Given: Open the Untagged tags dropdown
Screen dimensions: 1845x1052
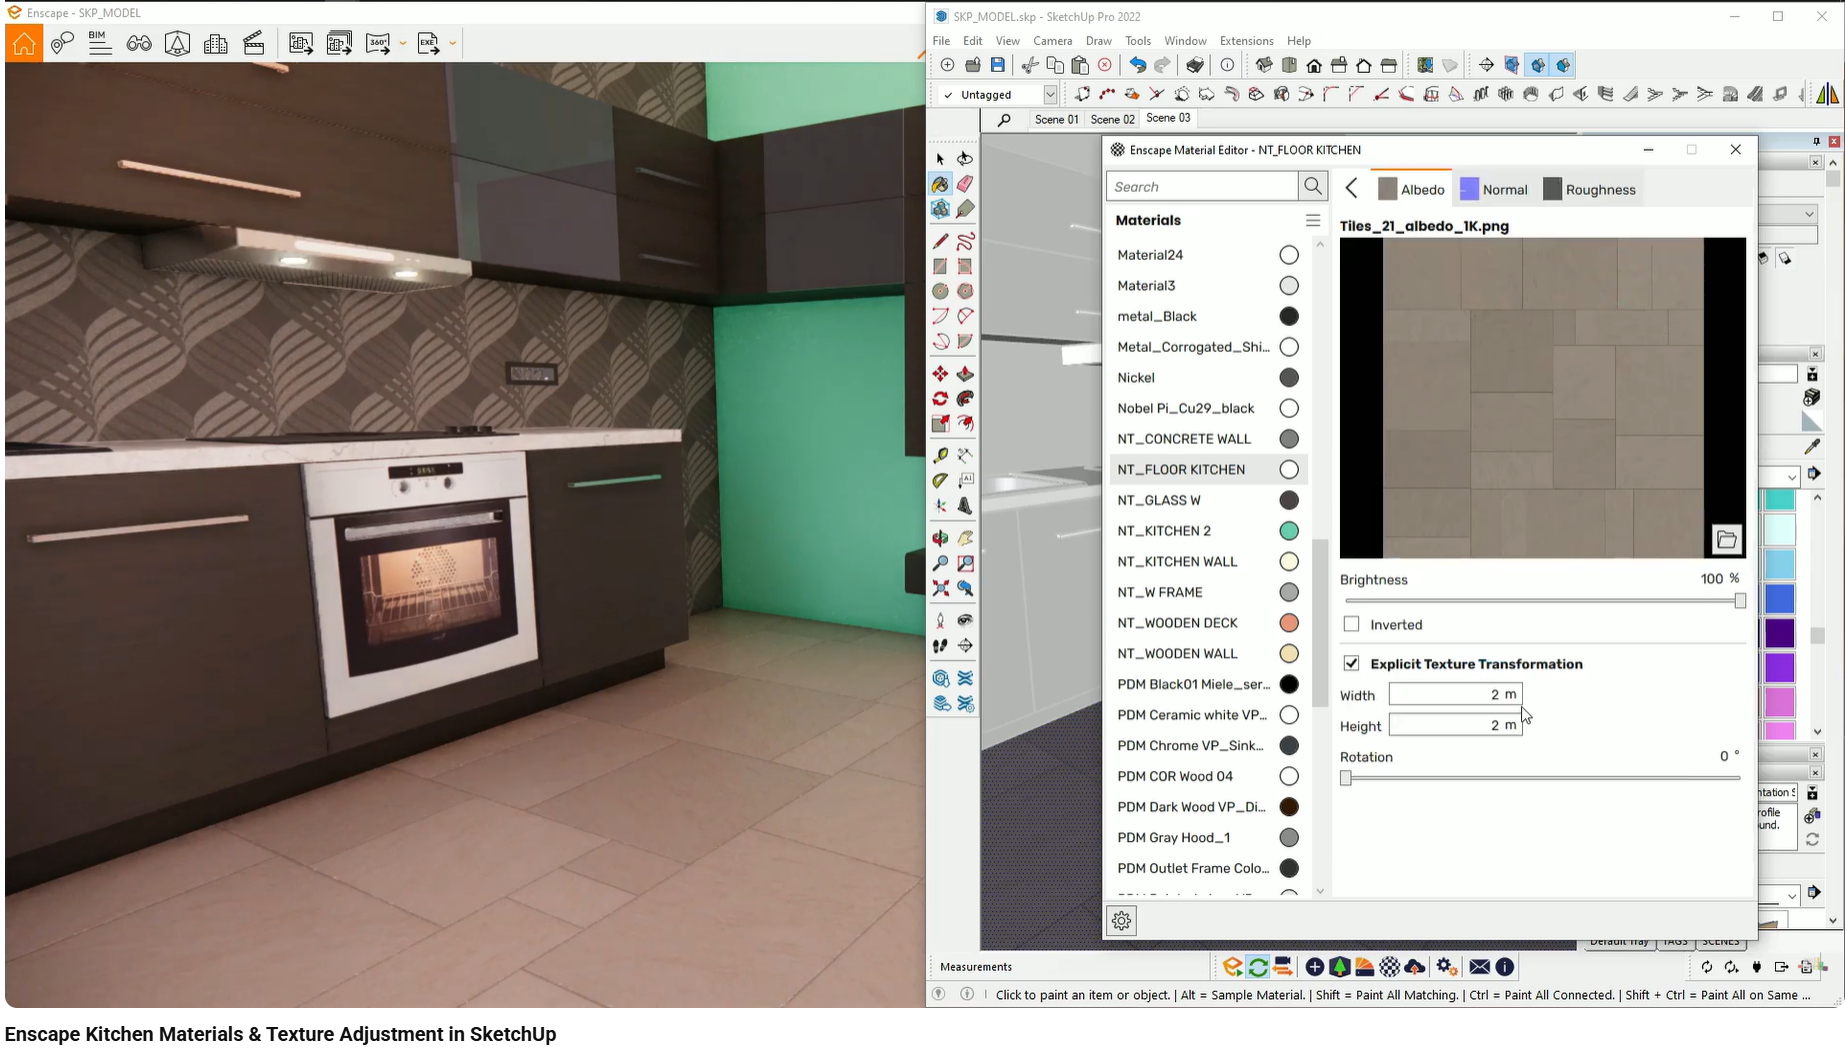Looking at the screenshot, I should (x=1049, y=94).
